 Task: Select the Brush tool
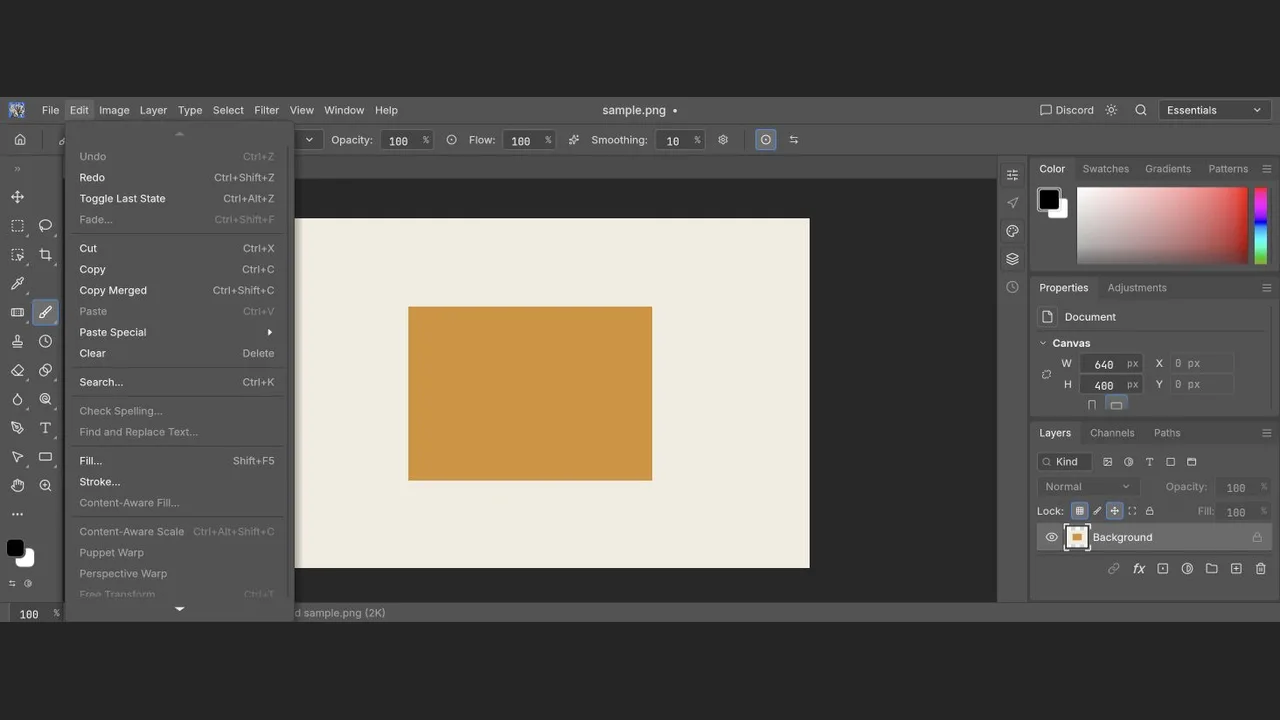pos(45,313)
